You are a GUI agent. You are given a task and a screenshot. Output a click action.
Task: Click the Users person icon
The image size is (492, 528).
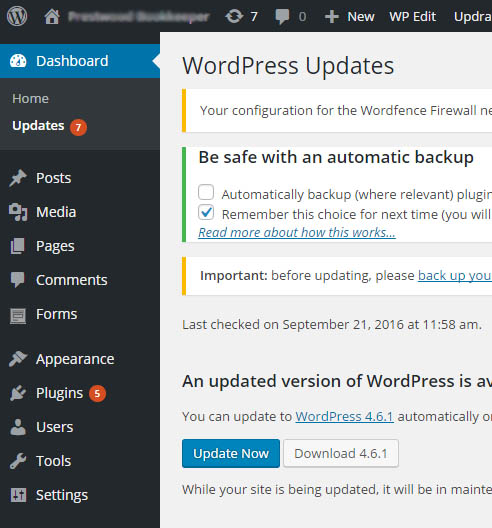[18, 427]
